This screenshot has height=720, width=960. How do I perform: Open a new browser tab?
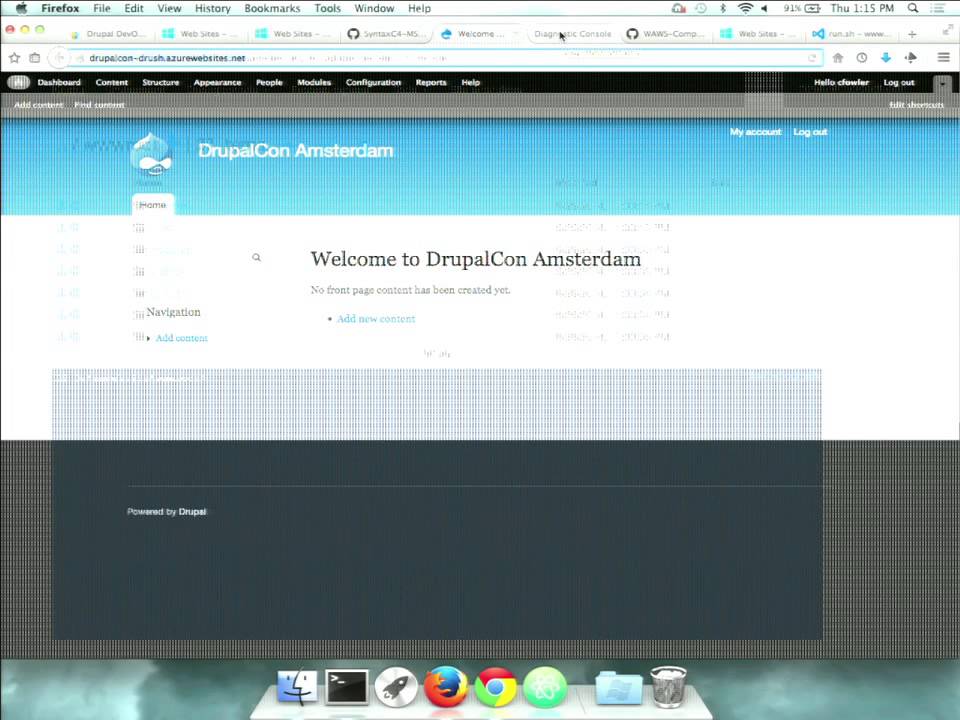[x=912, y=34]
